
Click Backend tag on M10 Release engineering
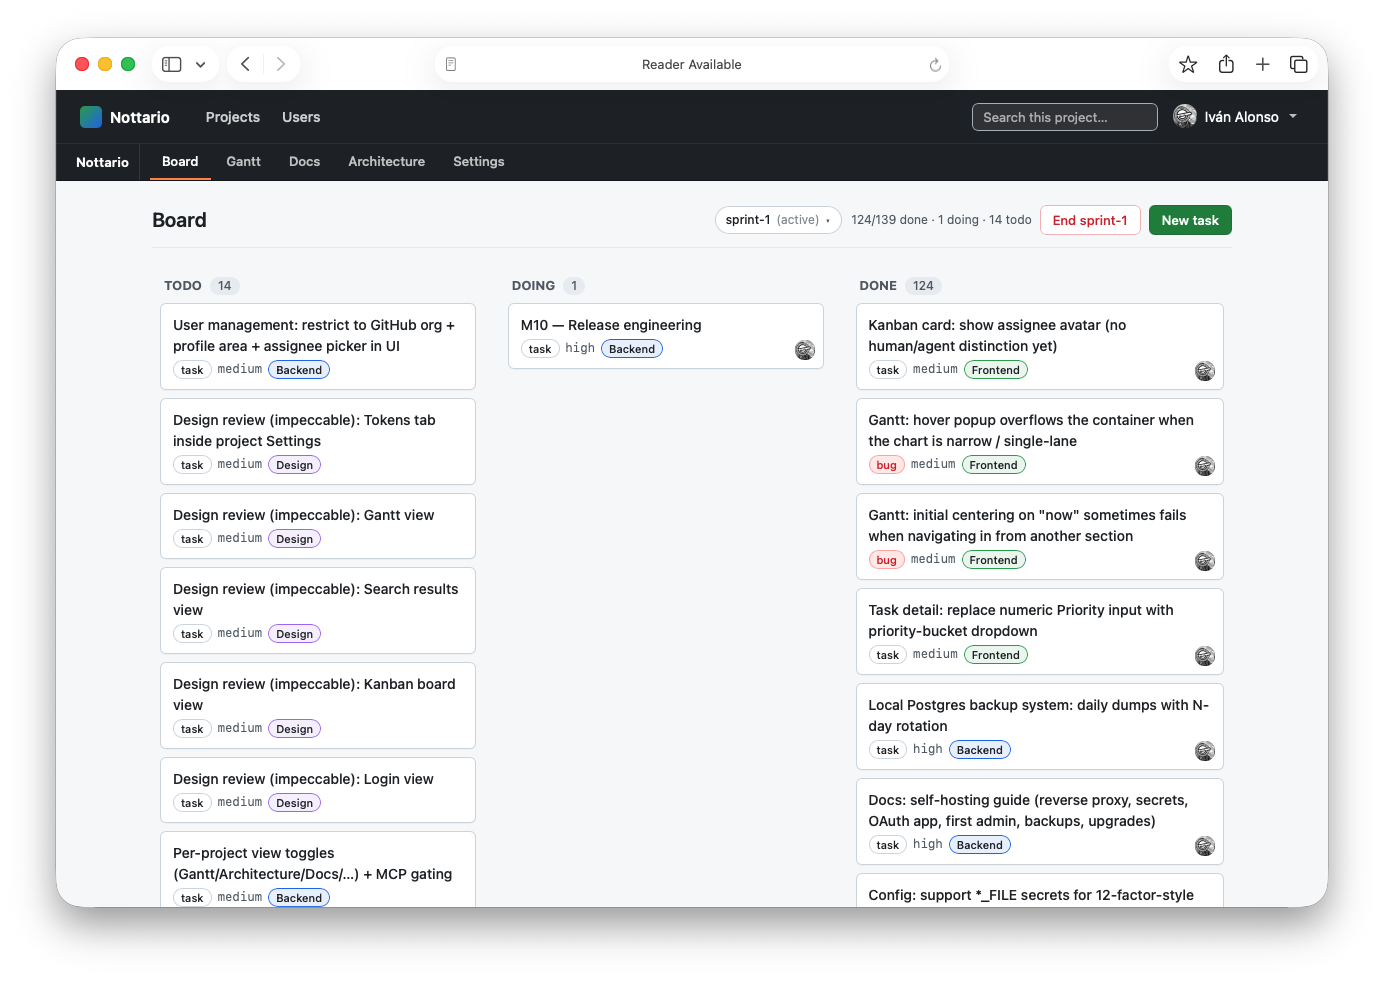point(632,349)
